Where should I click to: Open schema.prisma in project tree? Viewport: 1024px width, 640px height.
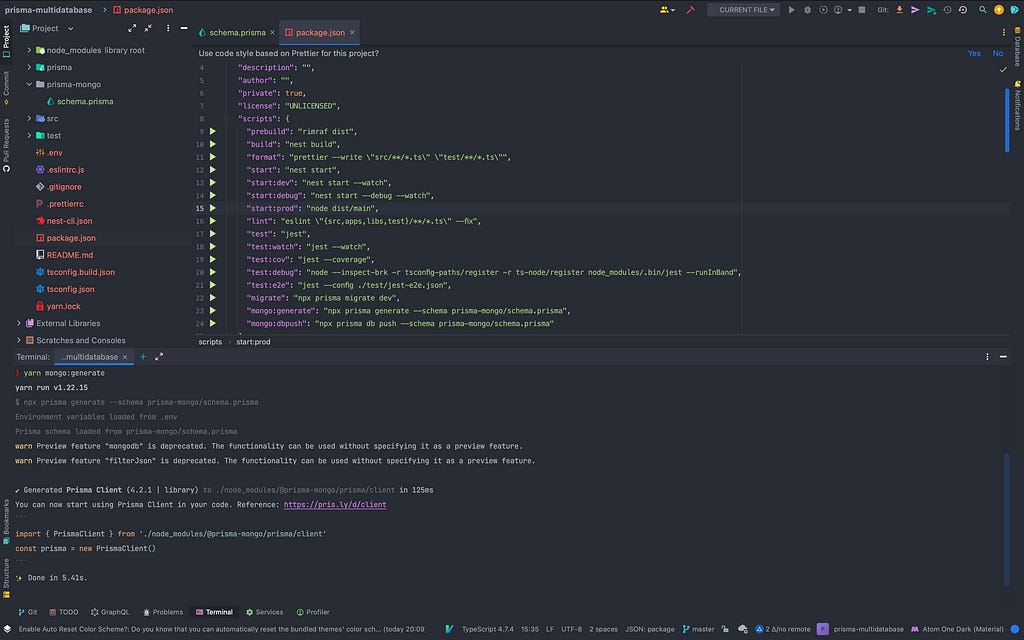tap(85, 101)
